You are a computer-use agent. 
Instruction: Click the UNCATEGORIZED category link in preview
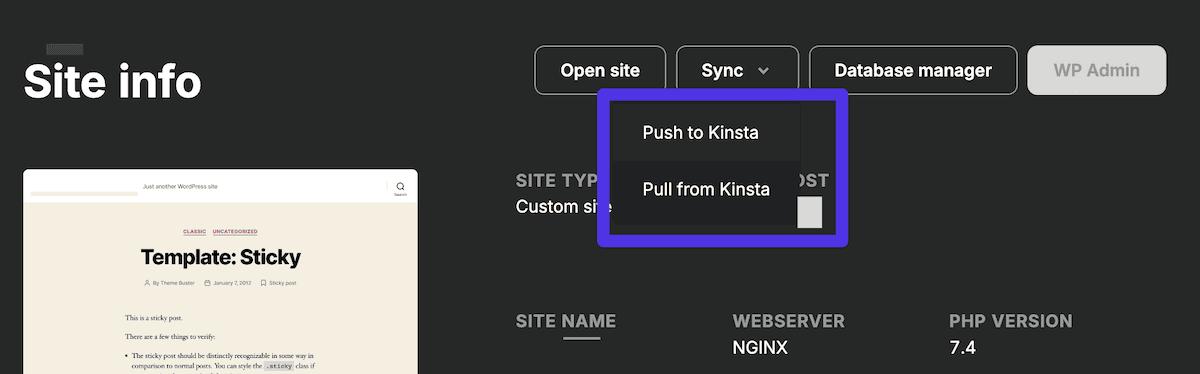(235, 231)
